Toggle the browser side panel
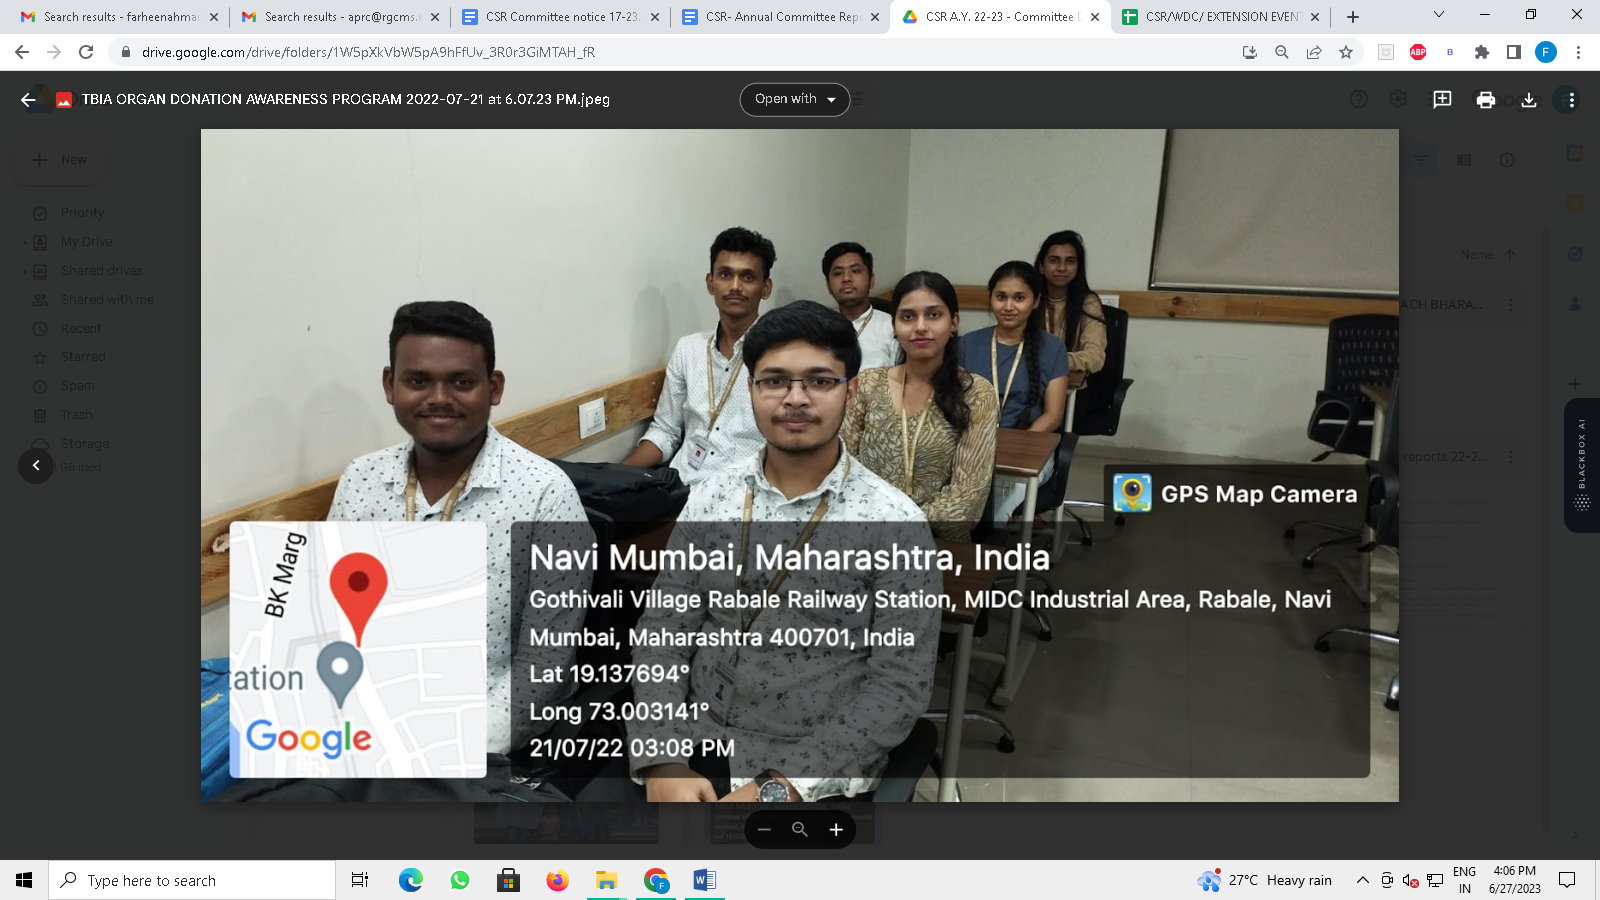The width and height of the screenshot is (1600, 900). pyautogui.click(x=1514, y=52)
